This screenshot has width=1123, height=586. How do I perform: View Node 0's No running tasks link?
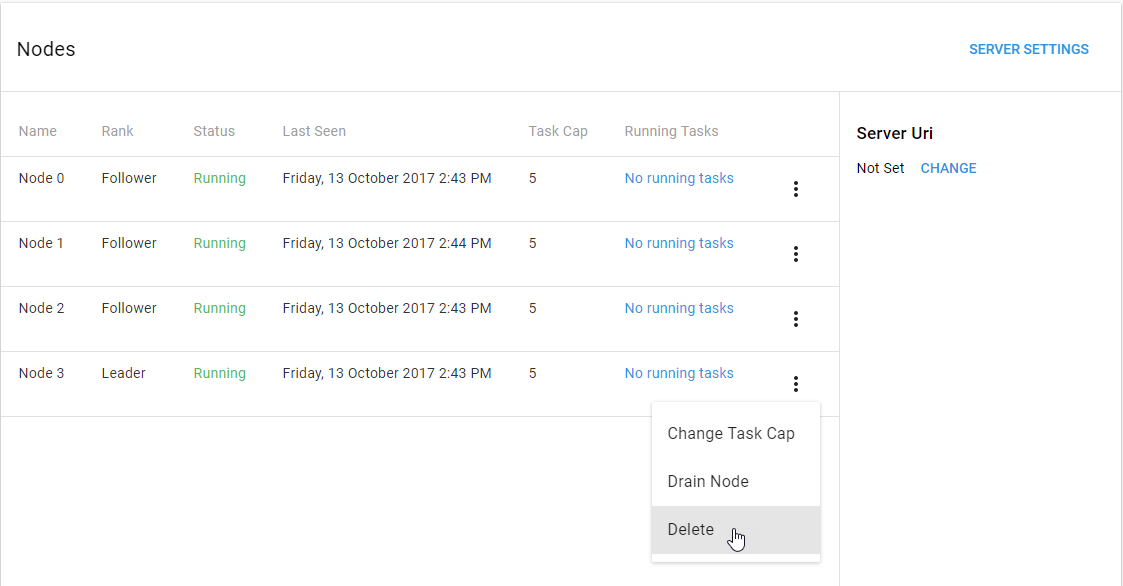click(679, 178)
